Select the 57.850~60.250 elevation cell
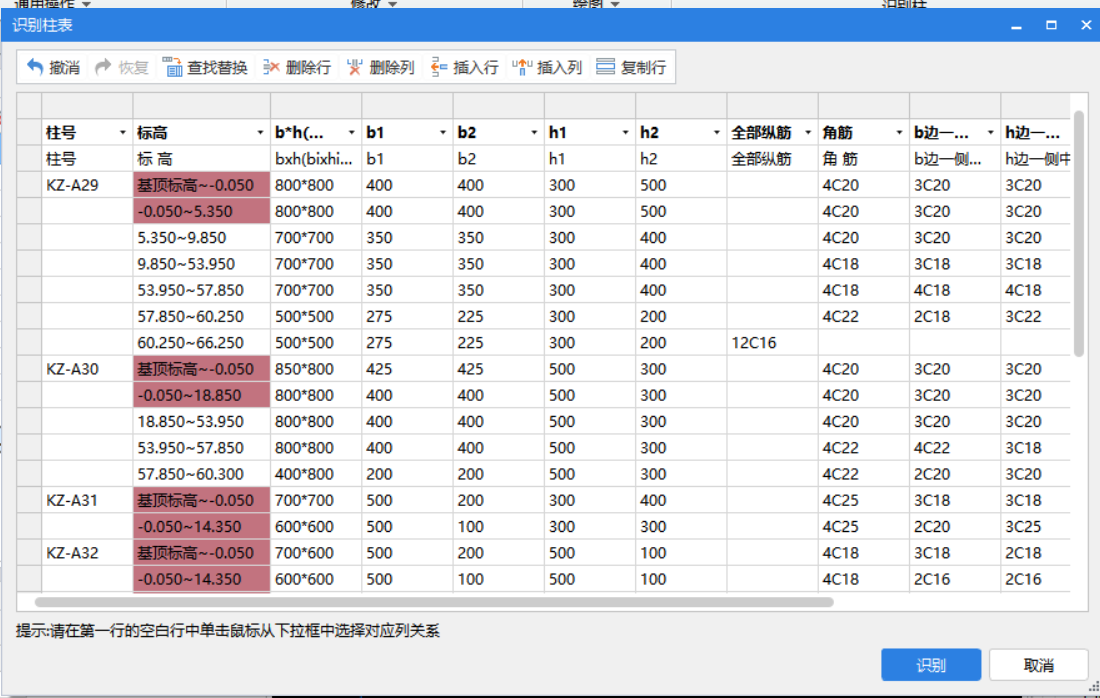This screenshot has width=1100, height=698. [x=201, y=316]
